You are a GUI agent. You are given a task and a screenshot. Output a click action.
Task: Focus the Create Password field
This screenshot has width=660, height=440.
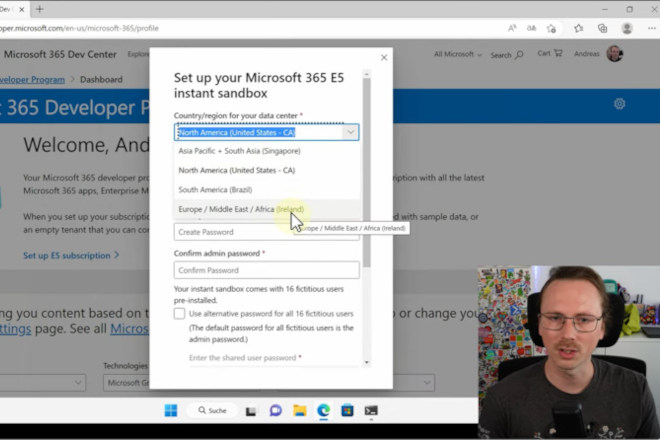point(267,232)
